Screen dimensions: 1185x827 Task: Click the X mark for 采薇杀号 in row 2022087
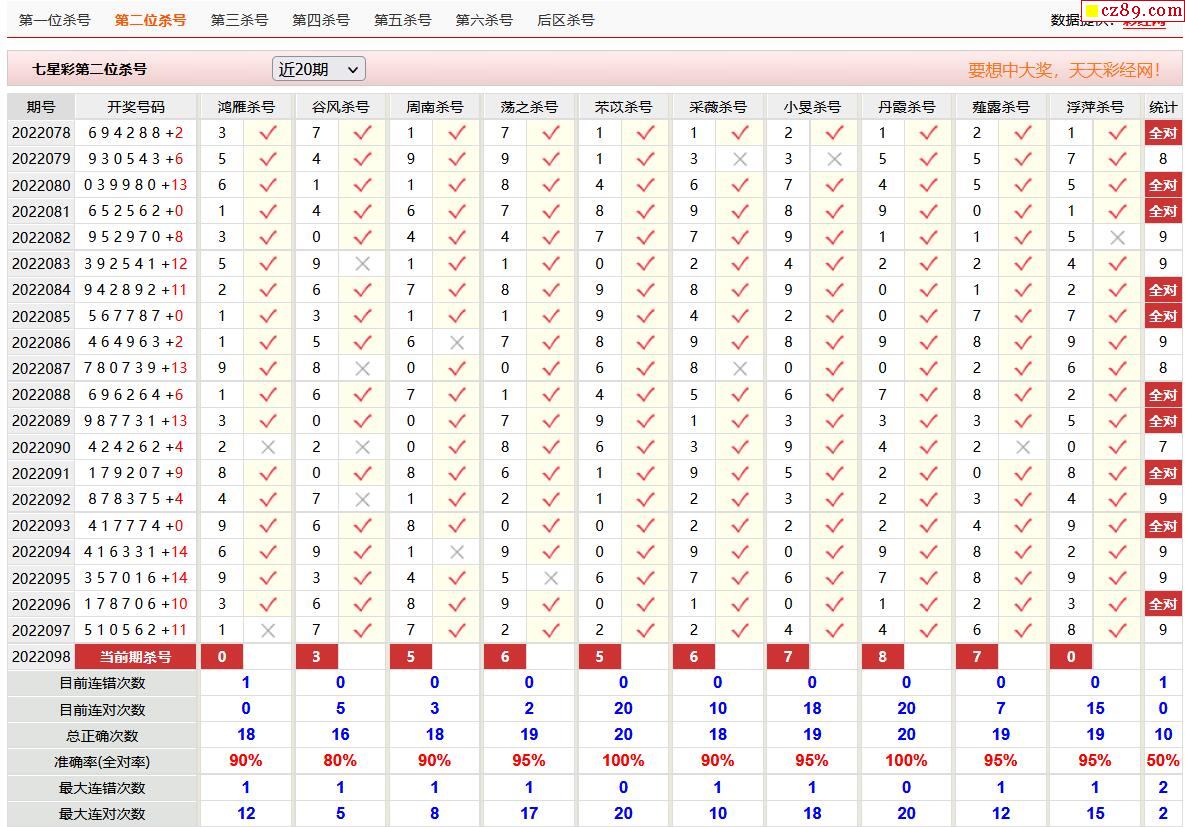pyautogui.click(x=740, y=368)
